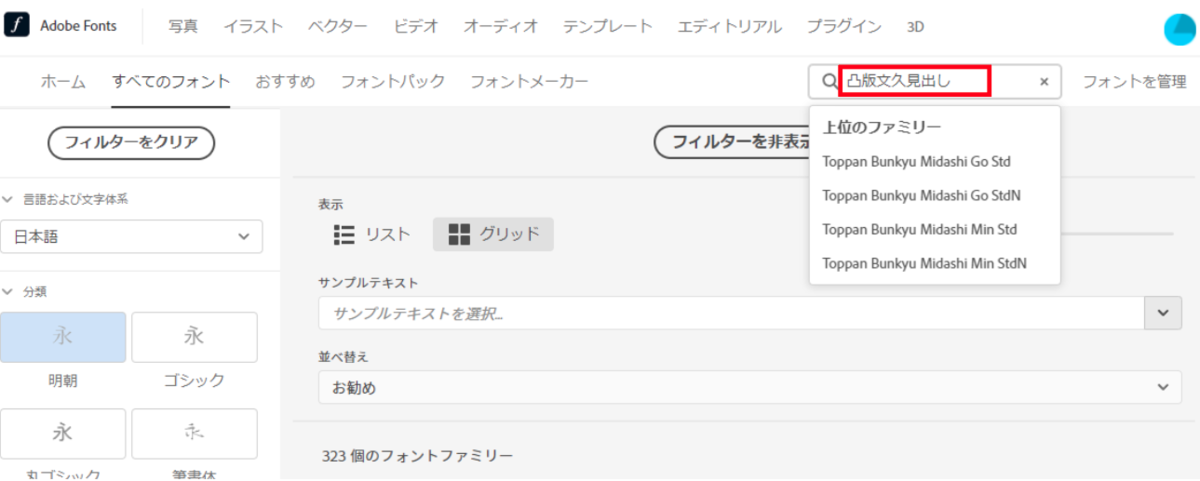Open the テンプレート menu

tap(608, 27)
